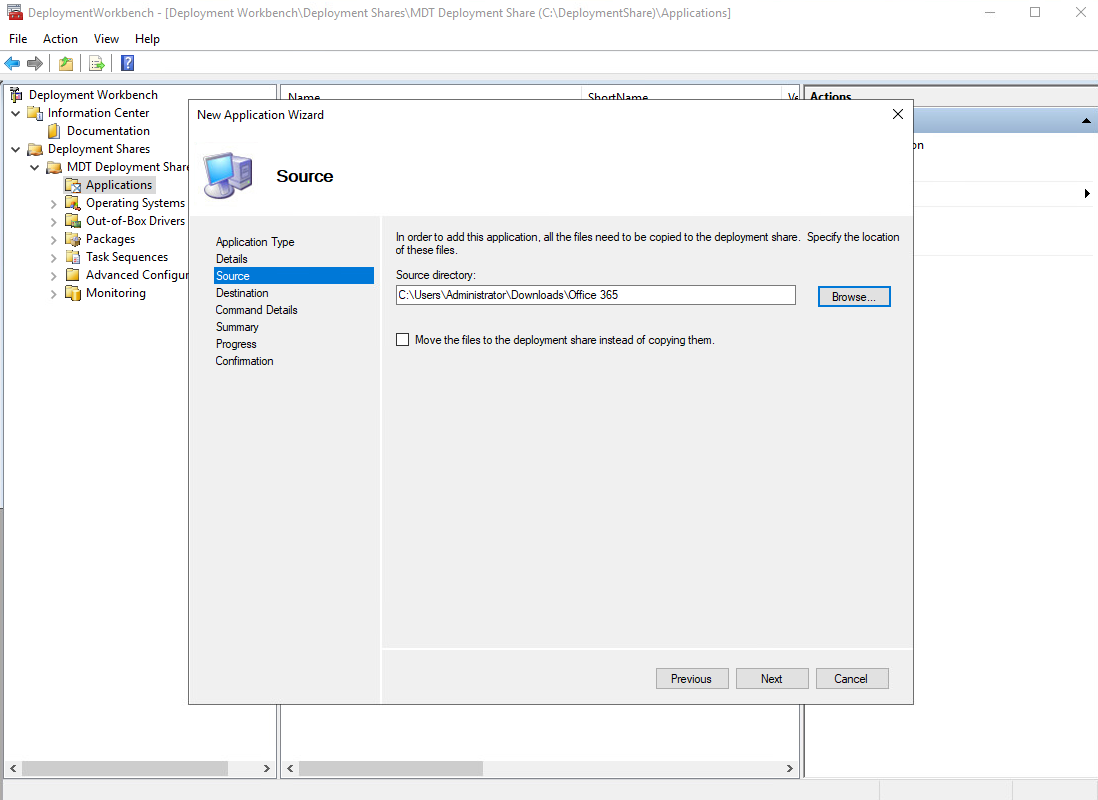Viewport: 1098px width, 800px height.
Task: Expand the Task Sequences node
Action: [53, 258]
